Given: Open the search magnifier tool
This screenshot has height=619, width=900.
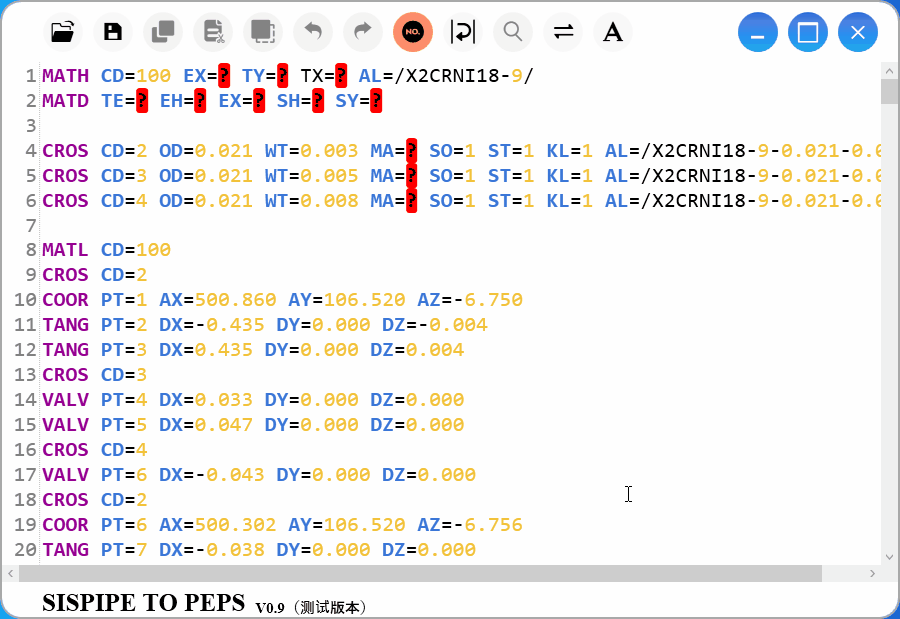Looking at the screenshot, I should point(512,32).
